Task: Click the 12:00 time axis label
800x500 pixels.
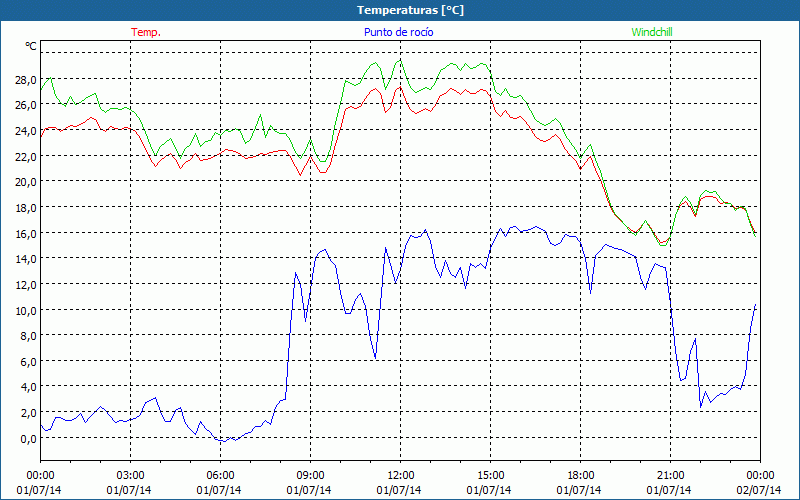Action: (x=401, y=476)
